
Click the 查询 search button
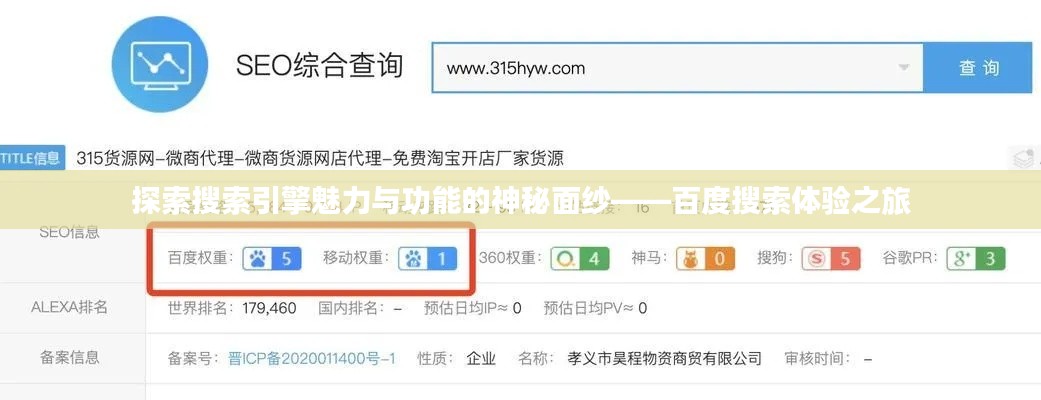(978, 67)
